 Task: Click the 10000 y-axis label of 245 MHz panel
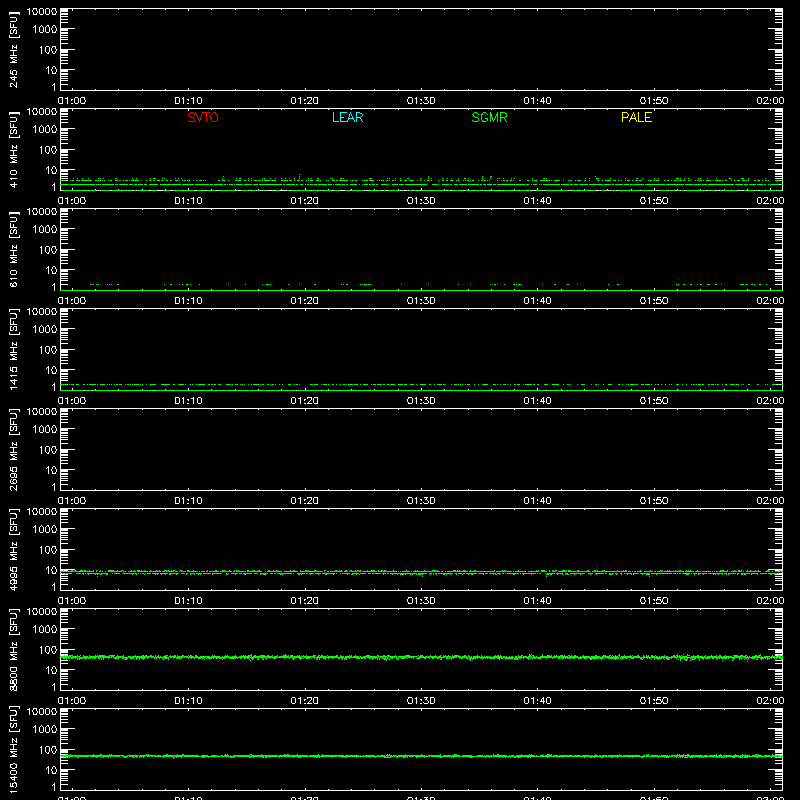coord(42,12)
